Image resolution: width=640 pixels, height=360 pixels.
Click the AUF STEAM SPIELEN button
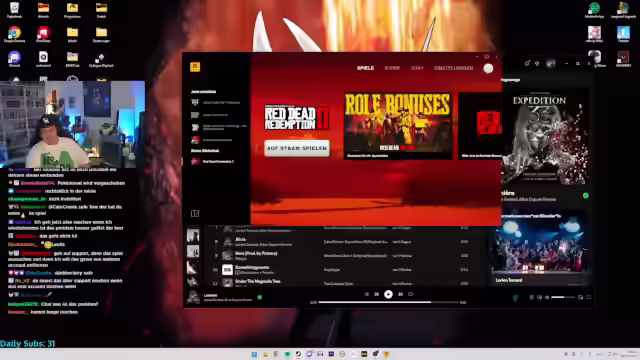tap(297, 148)
